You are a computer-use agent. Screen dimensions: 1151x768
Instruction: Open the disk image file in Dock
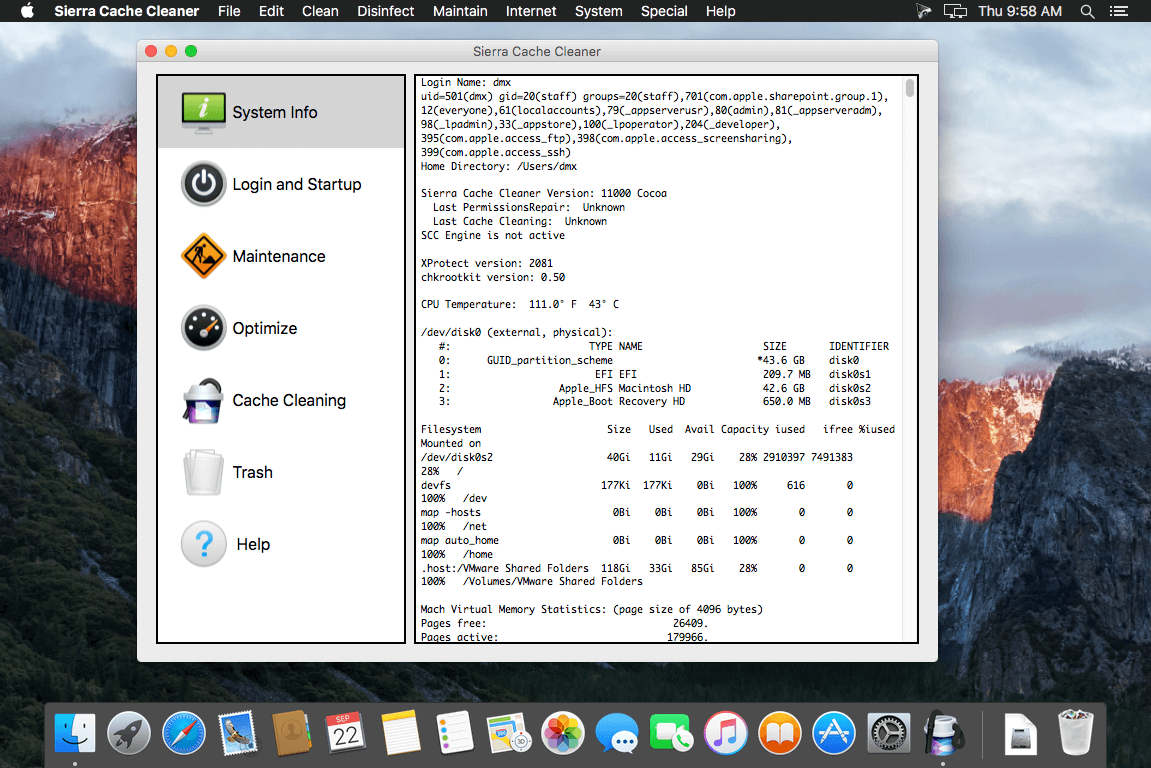1020,733
